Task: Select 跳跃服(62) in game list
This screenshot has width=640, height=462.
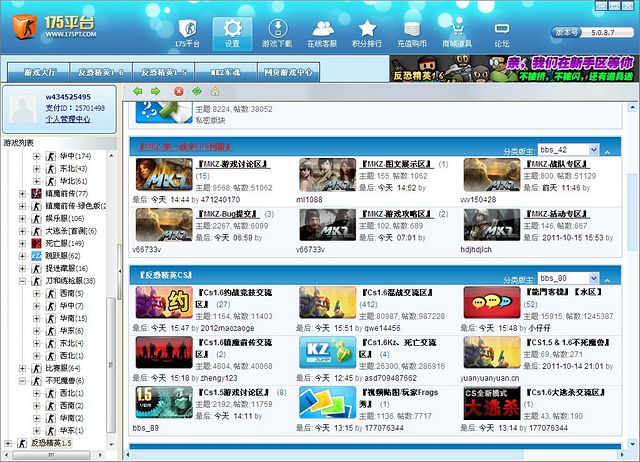Action: (62, 256)
